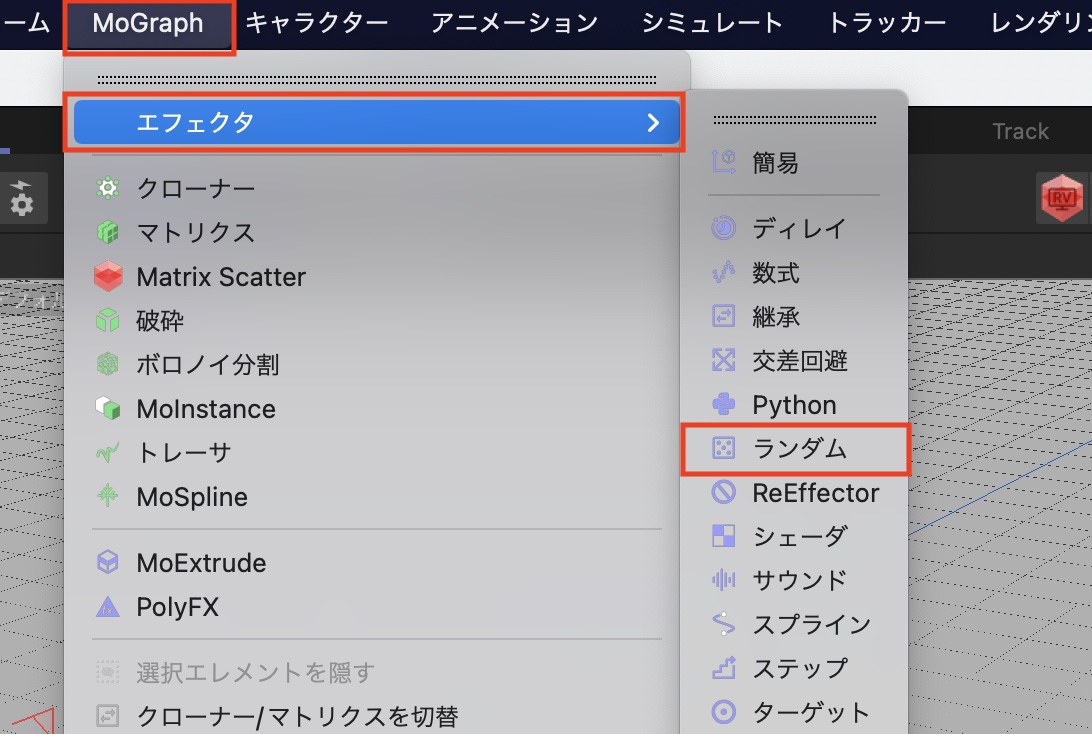
Task: Expand the Effector (エフェクタ) submenu arrow
Action: [x=653, y=123]
